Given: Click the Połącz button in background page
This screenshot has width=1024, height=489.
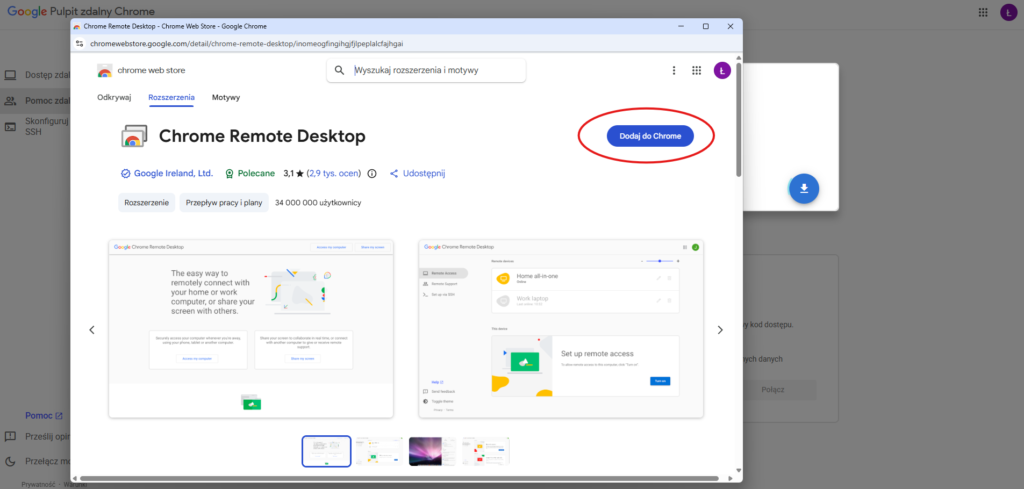Looking at the screenshot, I should pyautogui.click(x=773, y=390).
